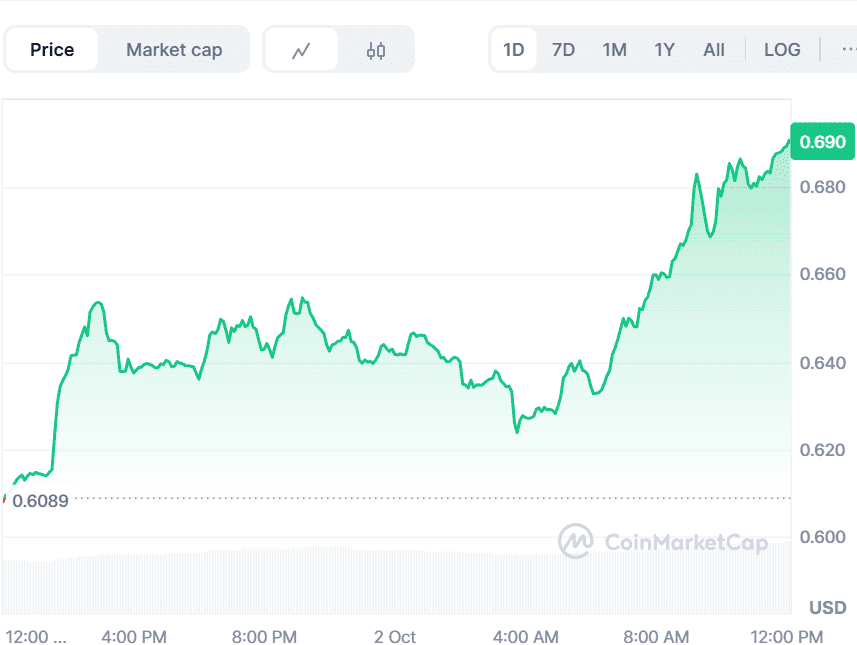Click the USD currency label
857x645 pixels.
[x=827, y=608]
